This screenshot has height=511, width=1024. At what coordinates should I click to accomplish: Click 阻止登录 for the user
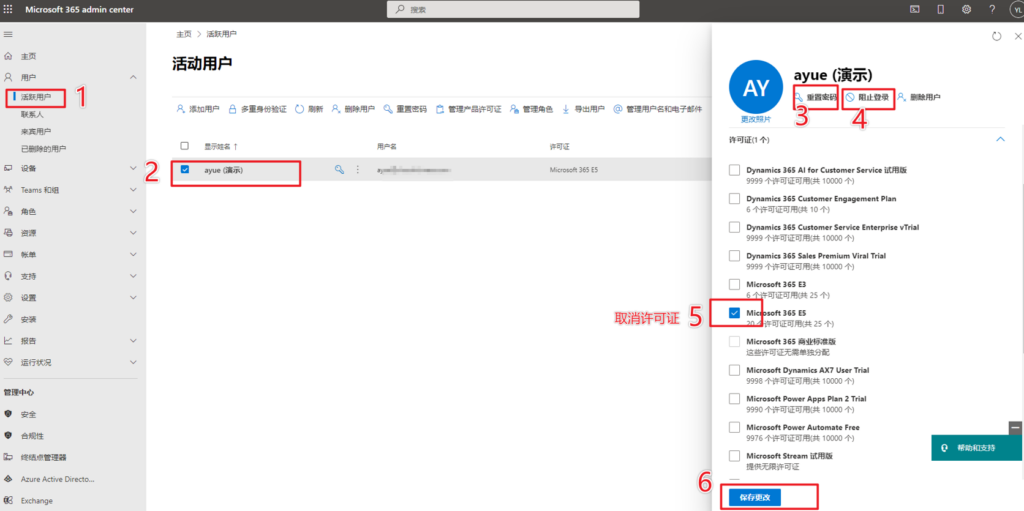pos(867,97)
